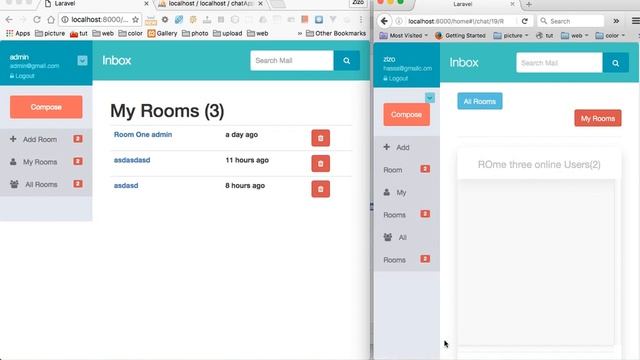Click the "11 hours ago" timestamp
640x360 pixels.
247,160
